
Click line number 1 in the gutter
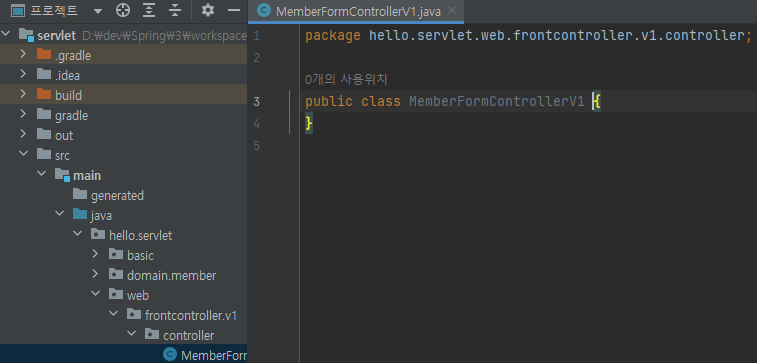(256, 36)
